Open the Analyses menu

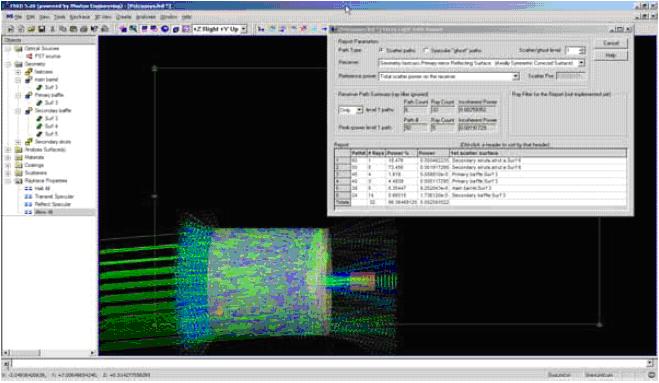pos(145,17)
